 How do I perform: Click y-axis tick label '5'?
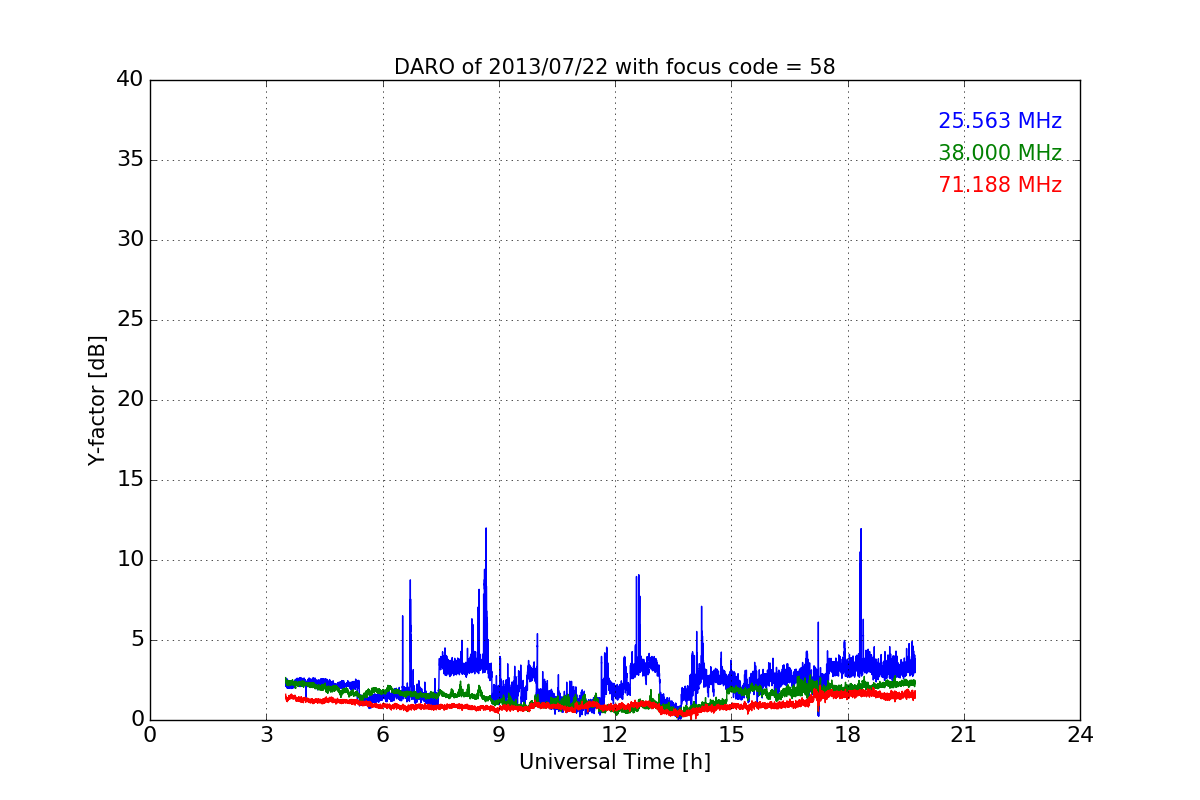click(x=137, y=640)
